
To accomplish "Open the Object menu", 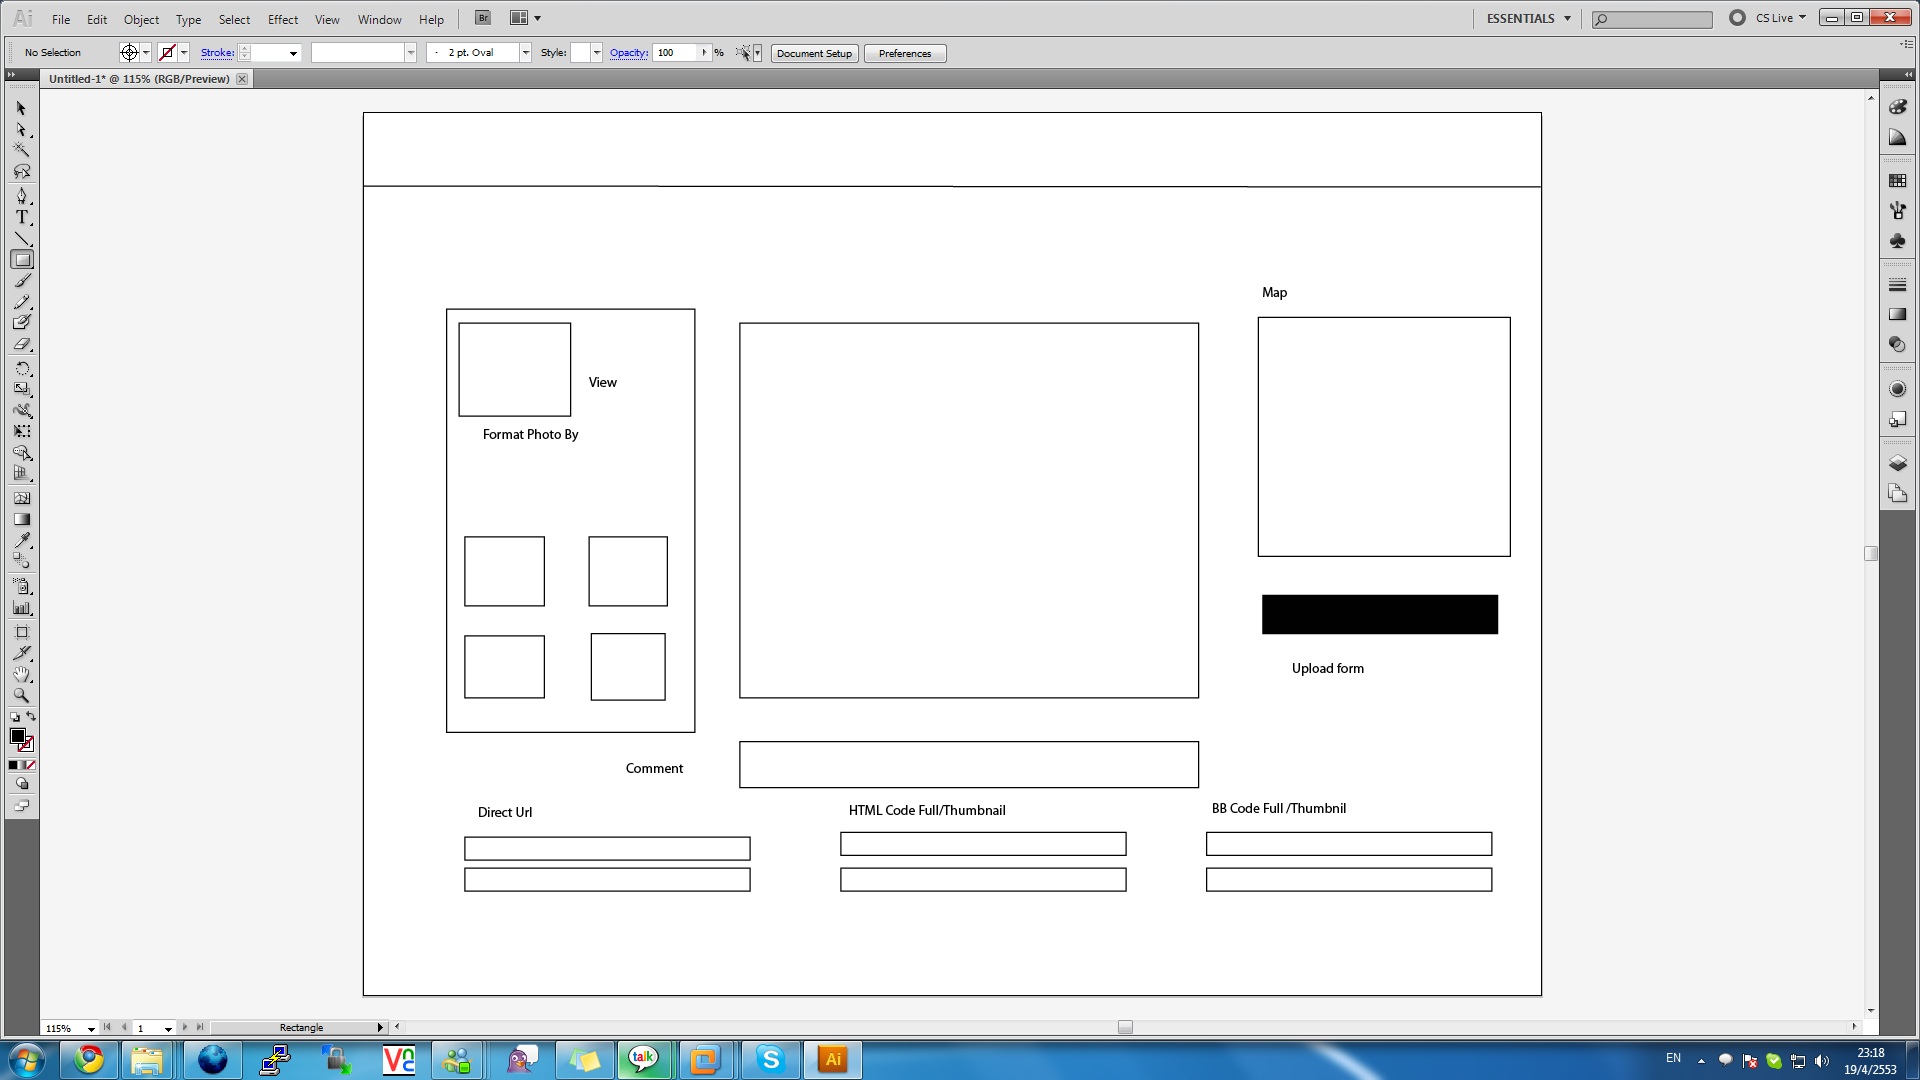I will (141, 19).
